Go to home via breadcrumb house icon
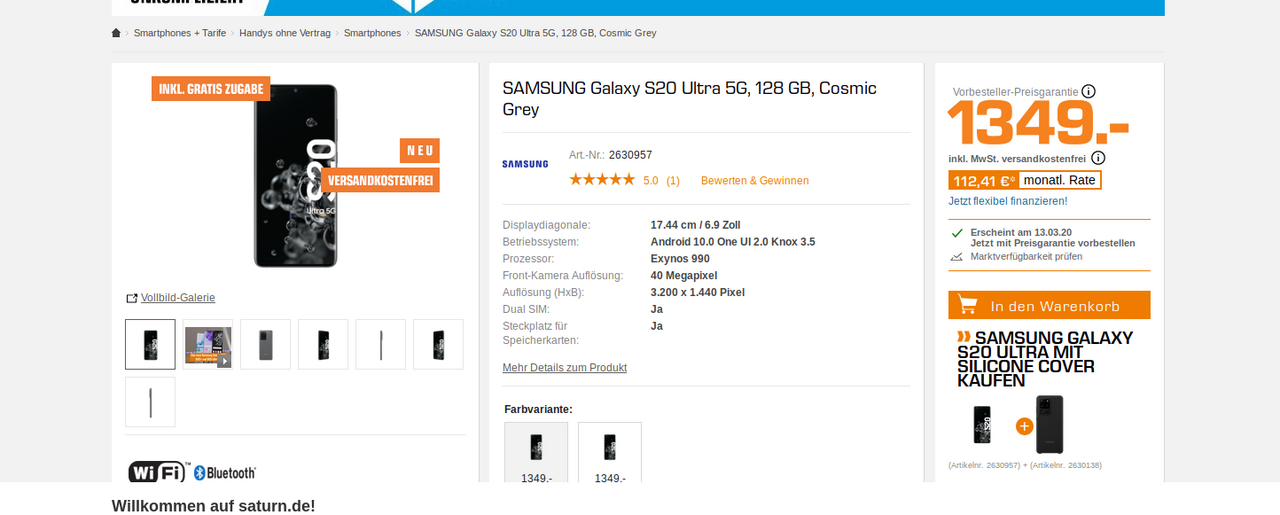 pos(116,33)
